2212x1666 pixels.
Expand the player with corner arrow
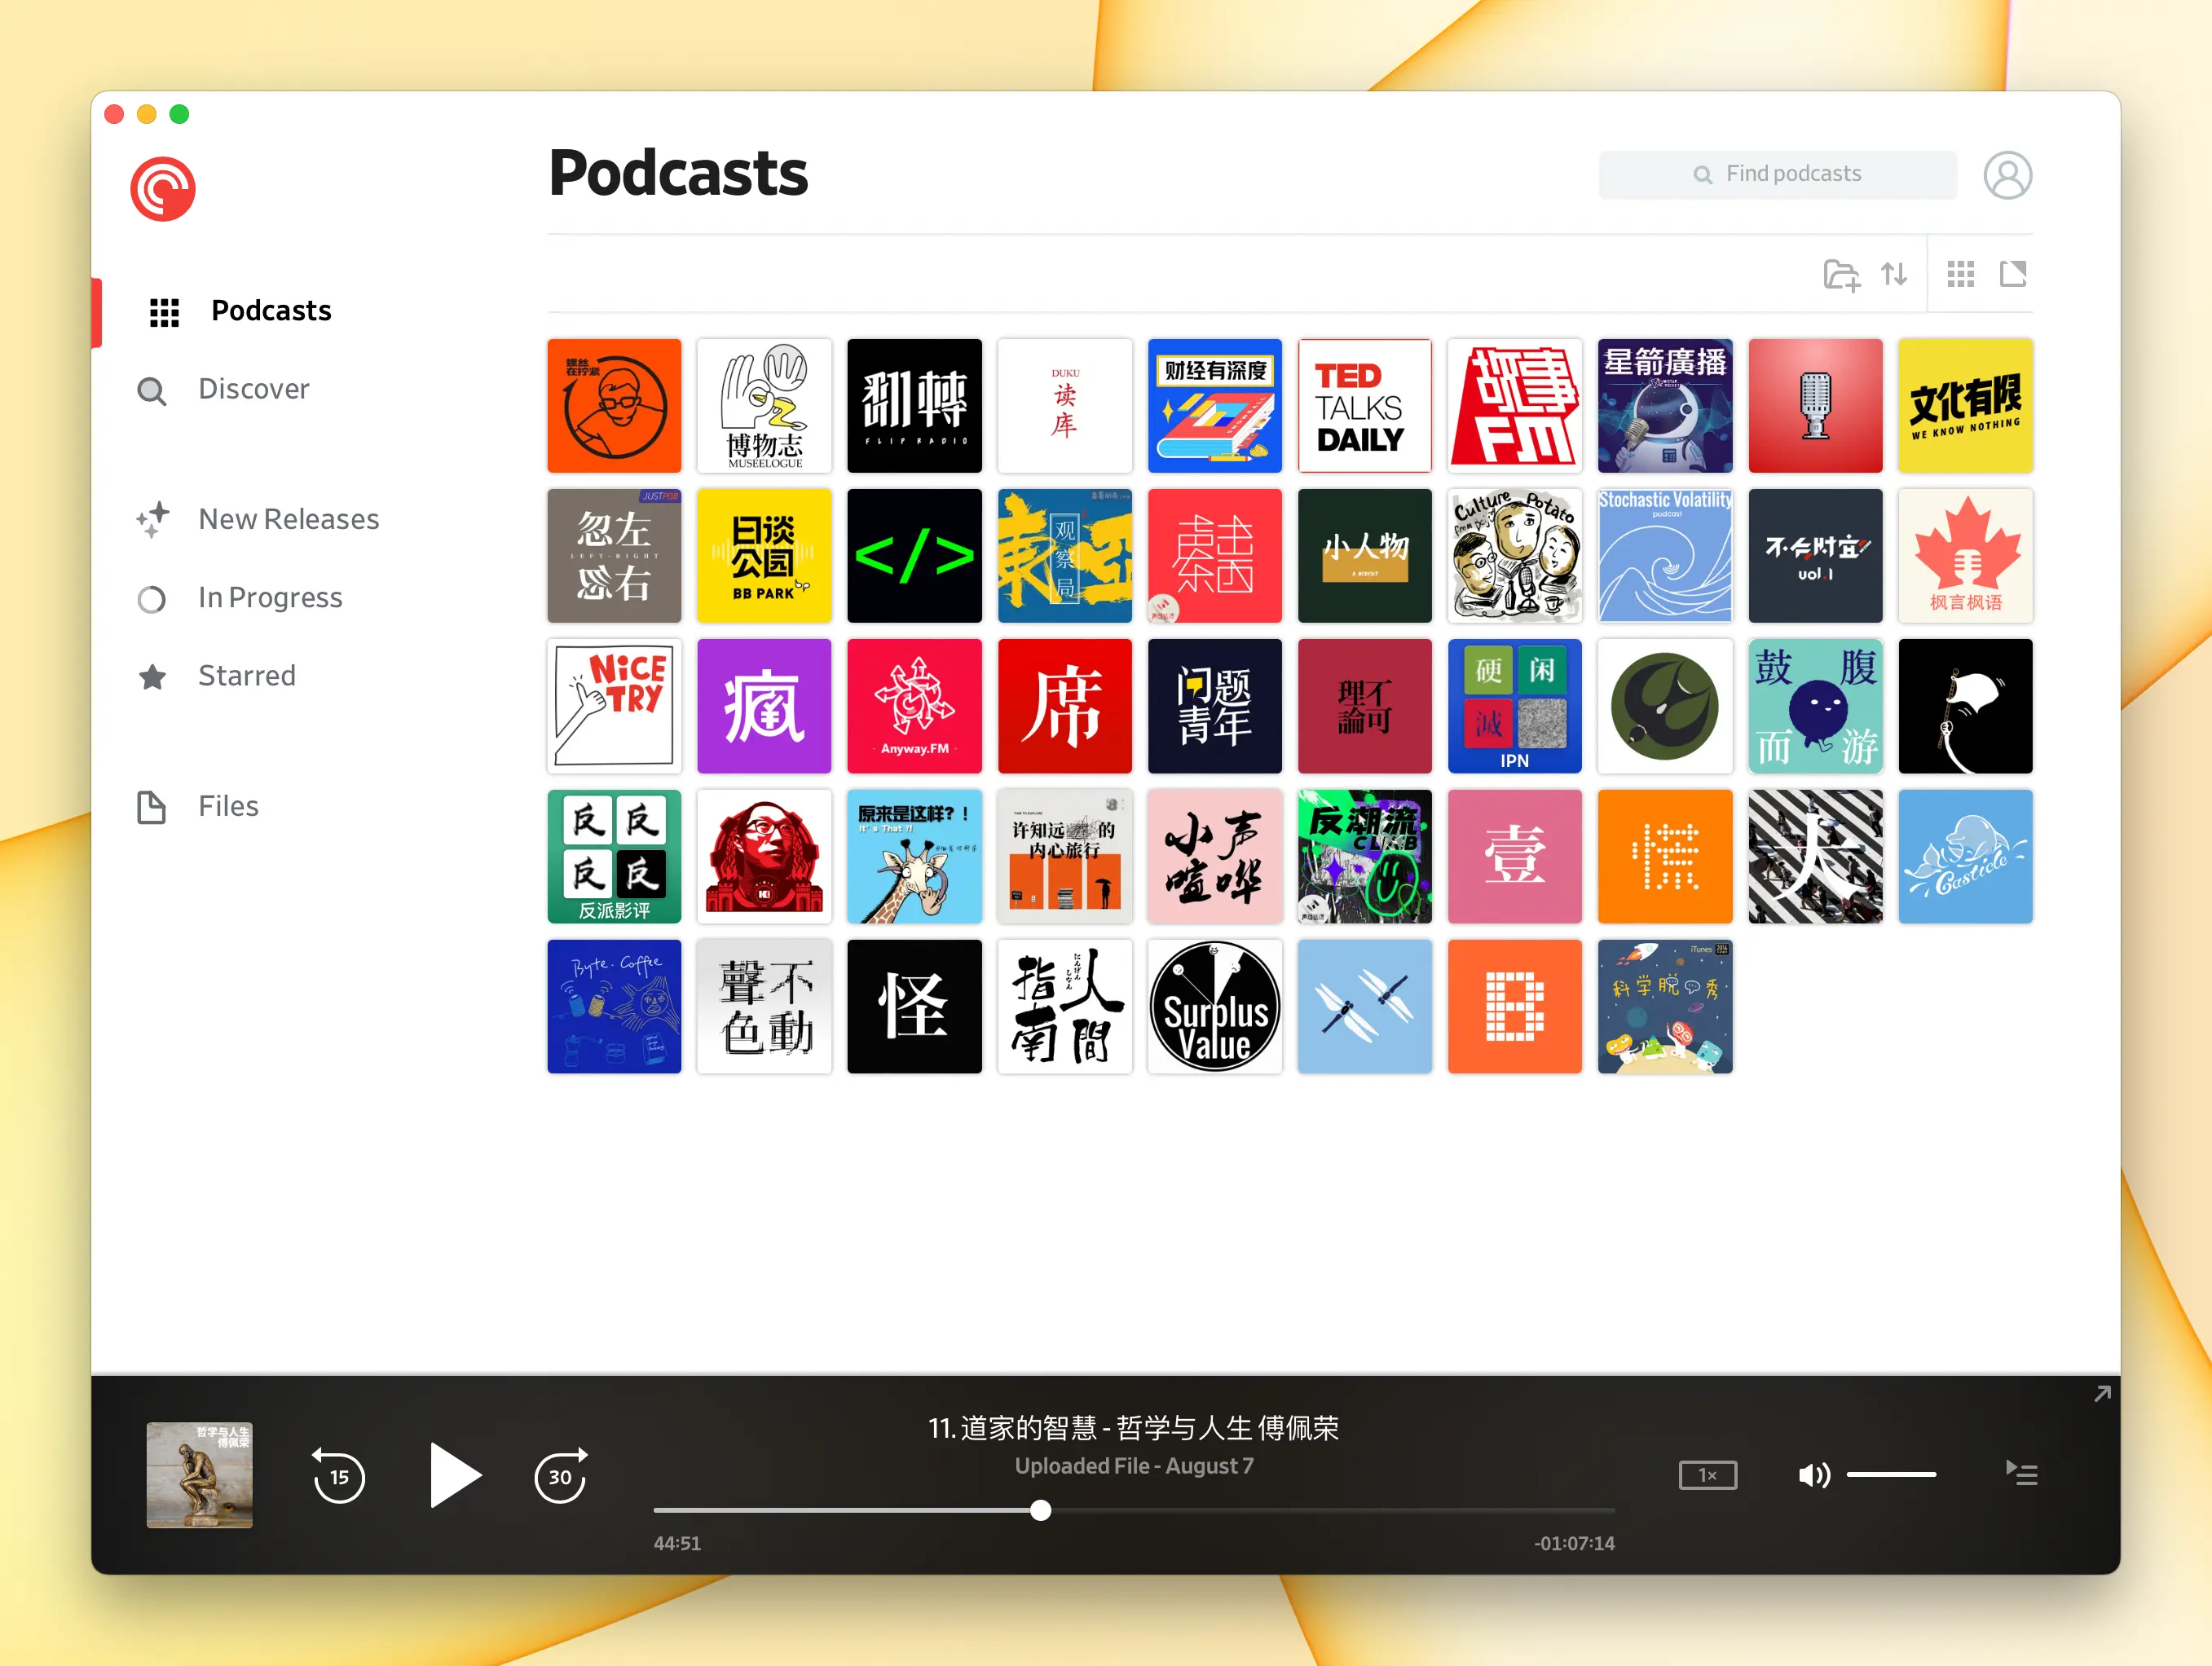point(2102,1394)
